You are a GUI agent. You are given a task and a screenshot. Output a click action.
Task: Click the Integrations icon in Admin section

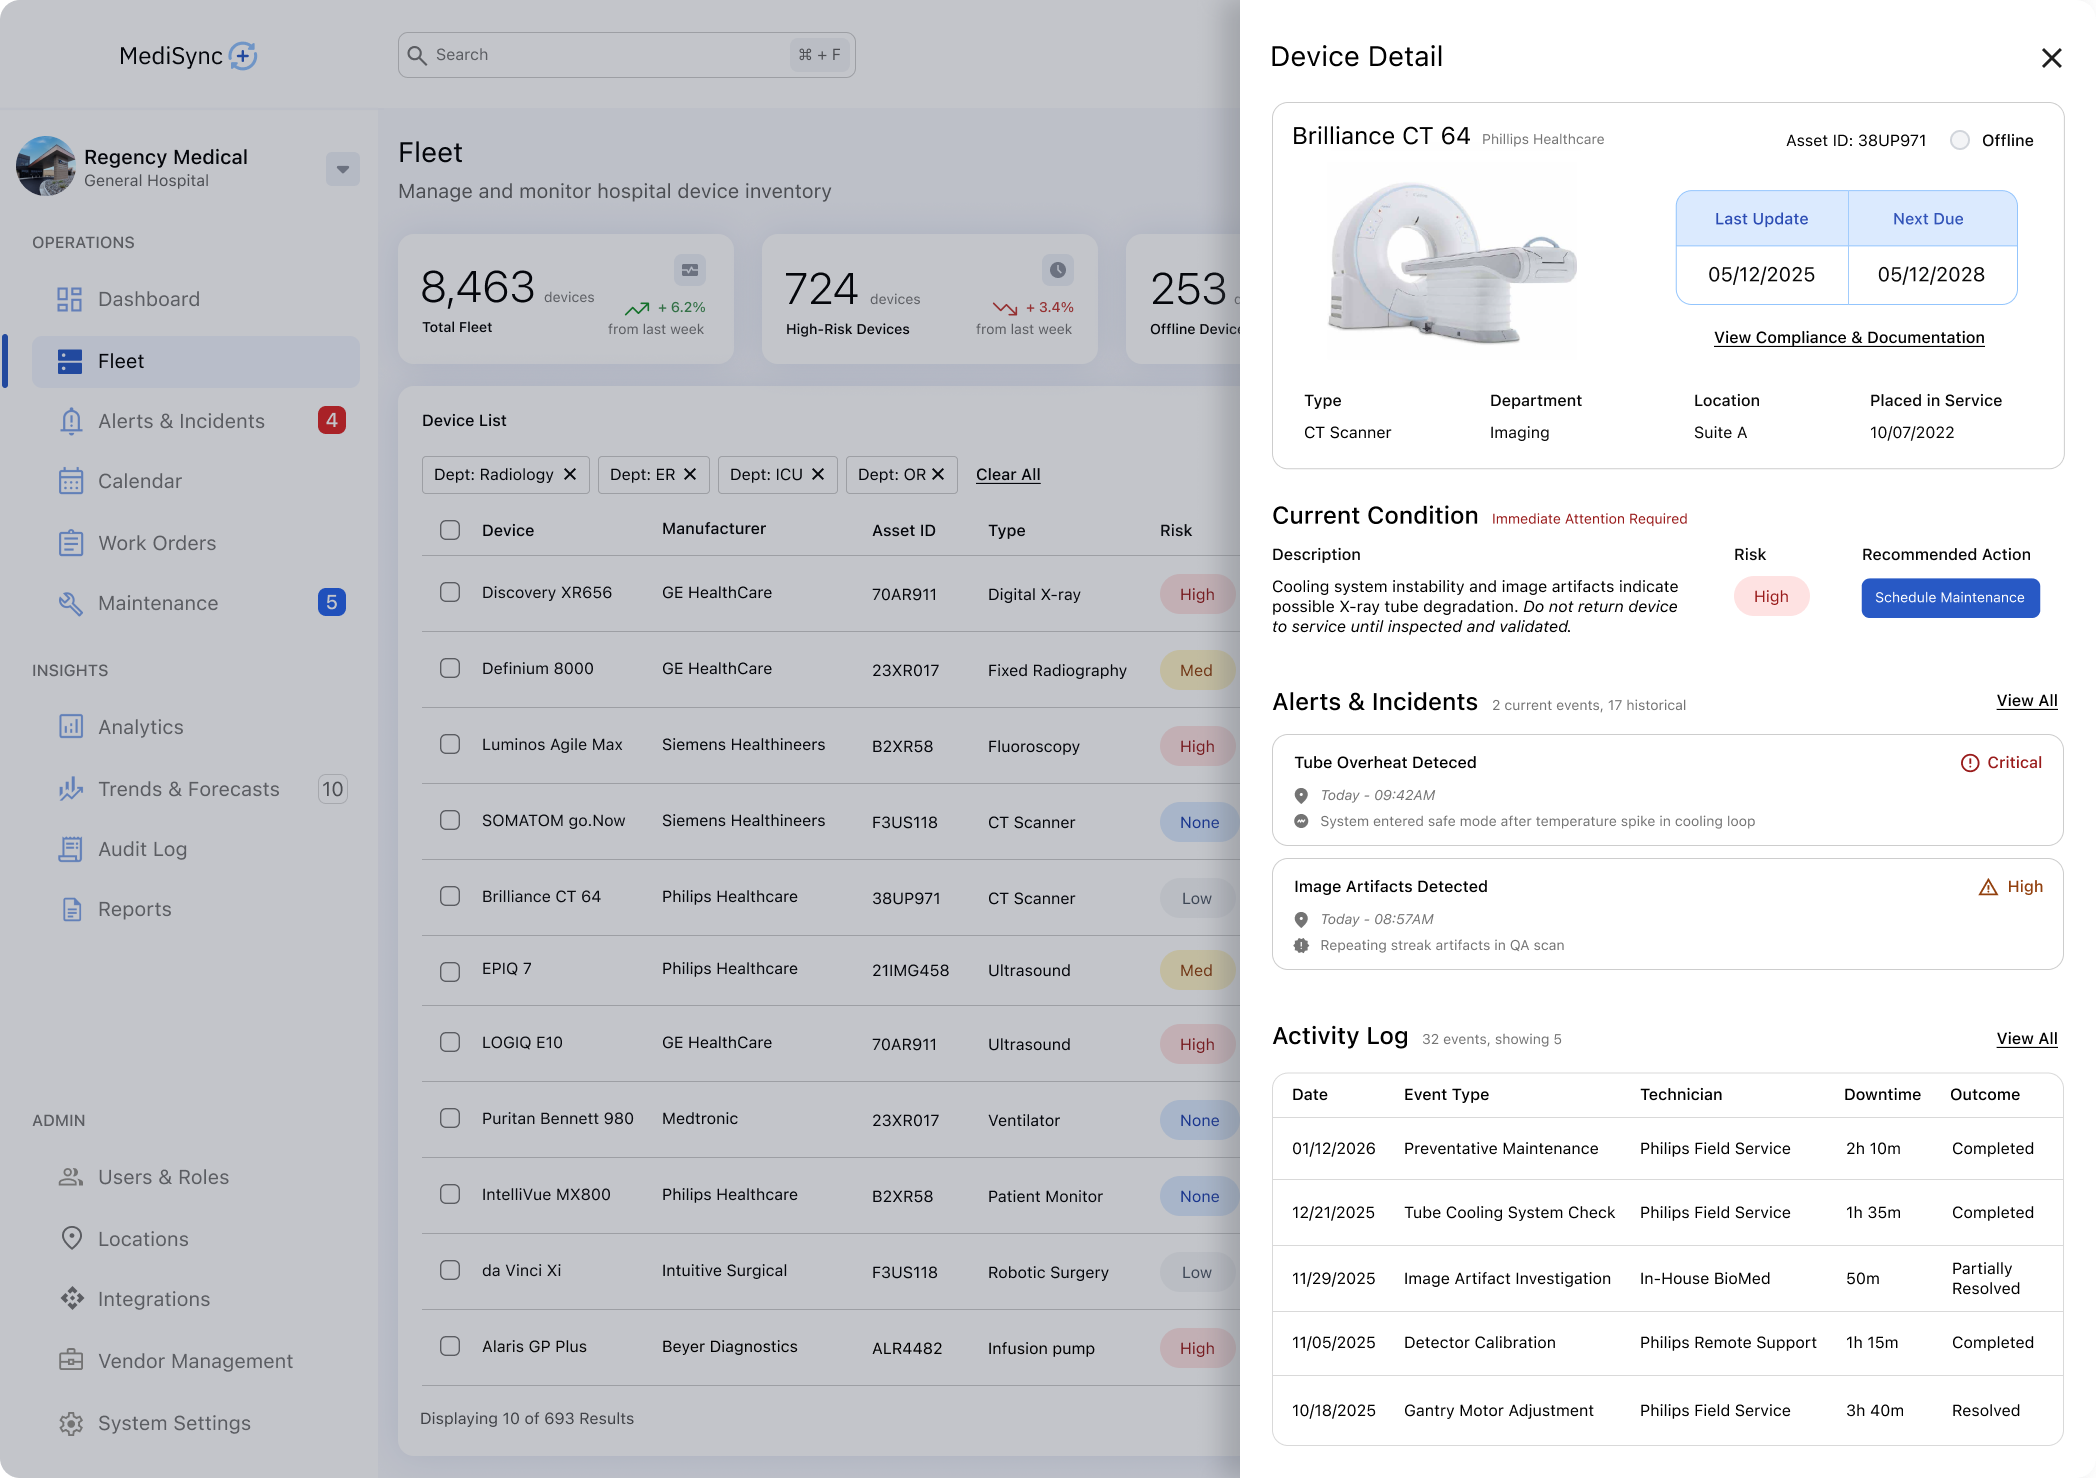click(x=71, y=1299)
